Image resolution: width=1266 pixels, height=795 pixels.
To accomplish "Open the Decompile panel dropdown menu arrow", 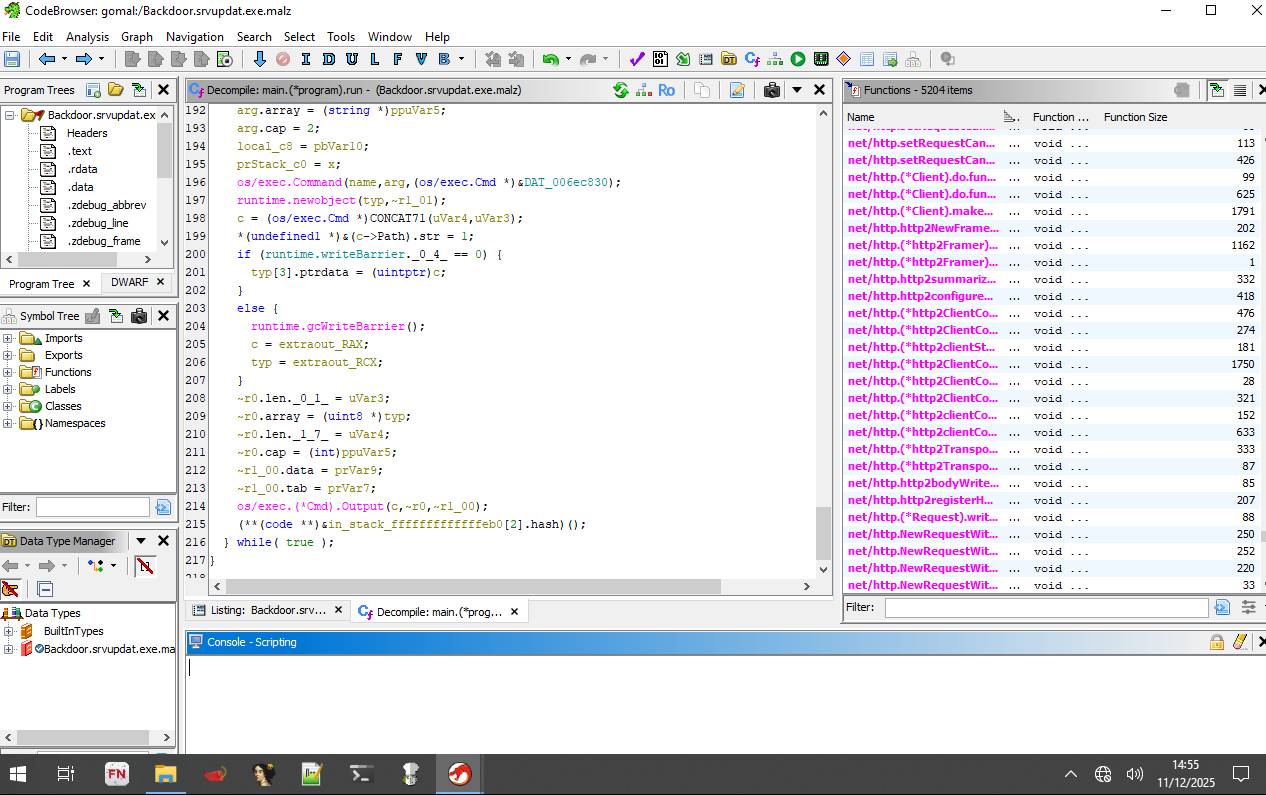I will (x=797, y=90).
